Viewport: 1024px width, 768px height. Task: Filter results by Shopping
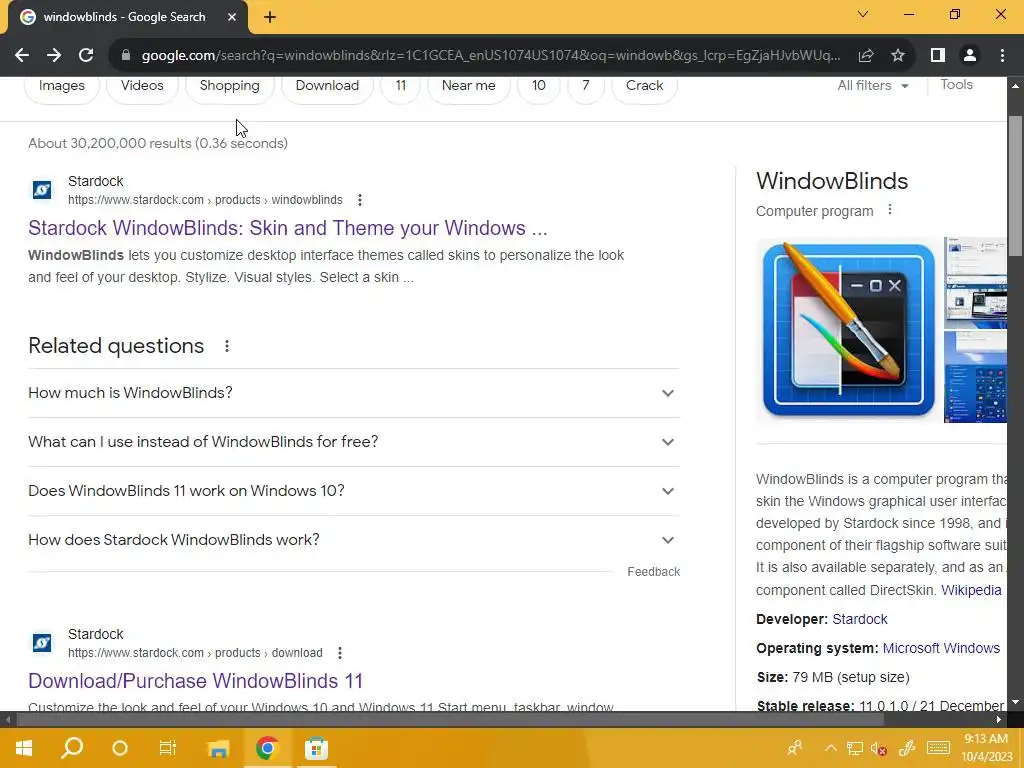[x=229, y=86]
